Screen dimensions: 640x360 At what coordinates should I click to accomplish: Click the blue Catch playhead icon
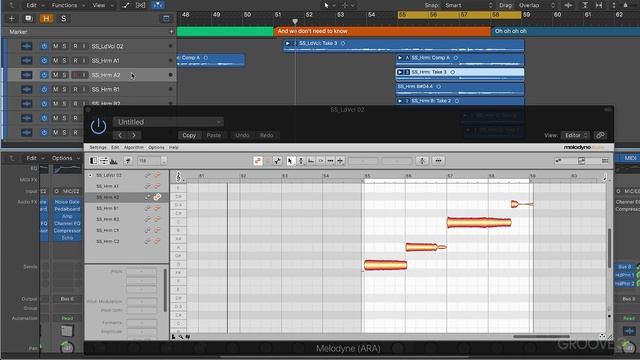[x=158, y=5]
